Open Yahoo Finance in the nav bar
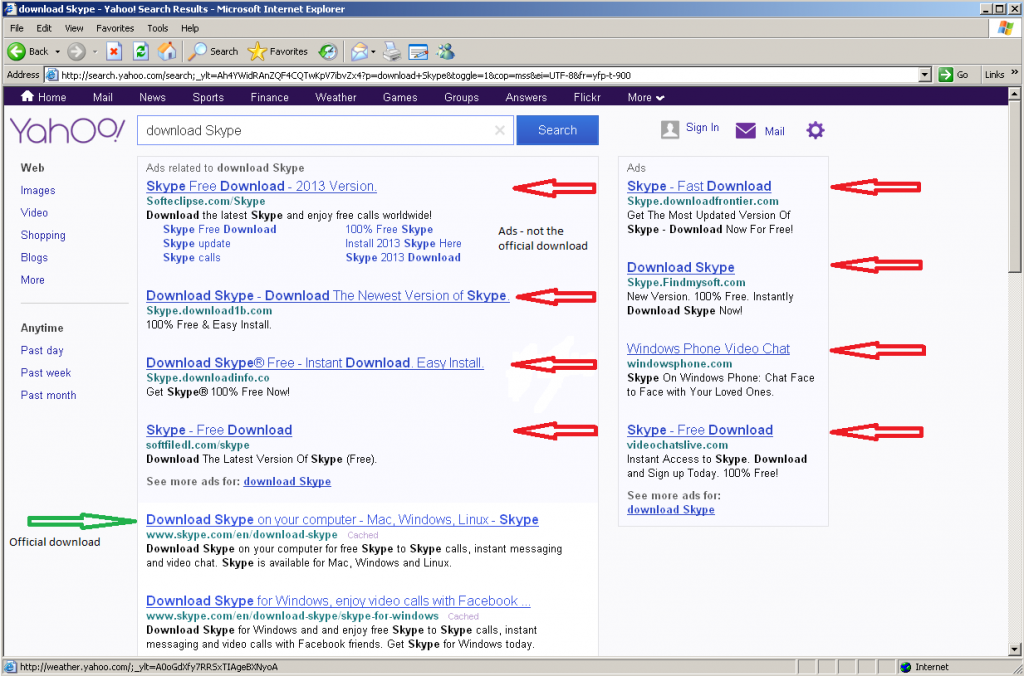Viewport: 1024px width, 676px height. click(x=269, y=97)
